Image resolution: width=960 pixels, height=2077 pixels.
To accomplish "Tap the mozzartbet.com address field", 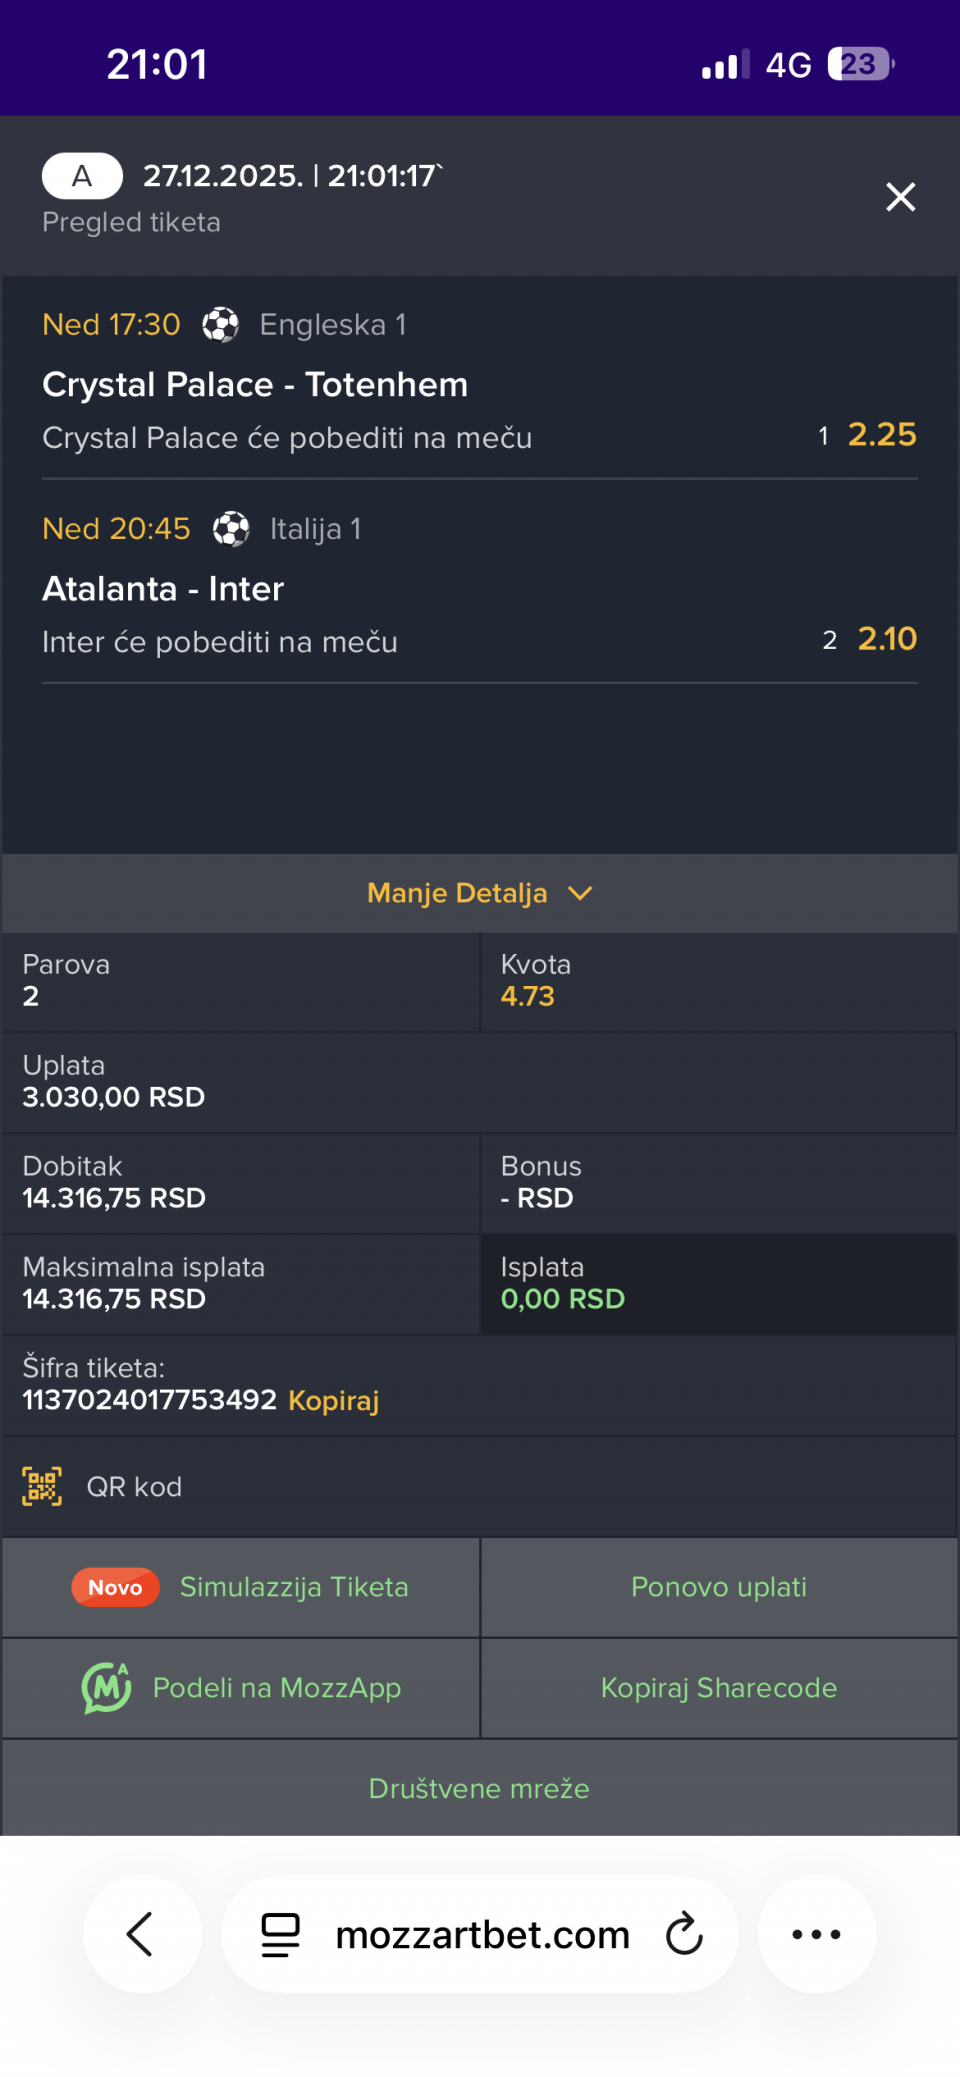I will [482, 1934].
